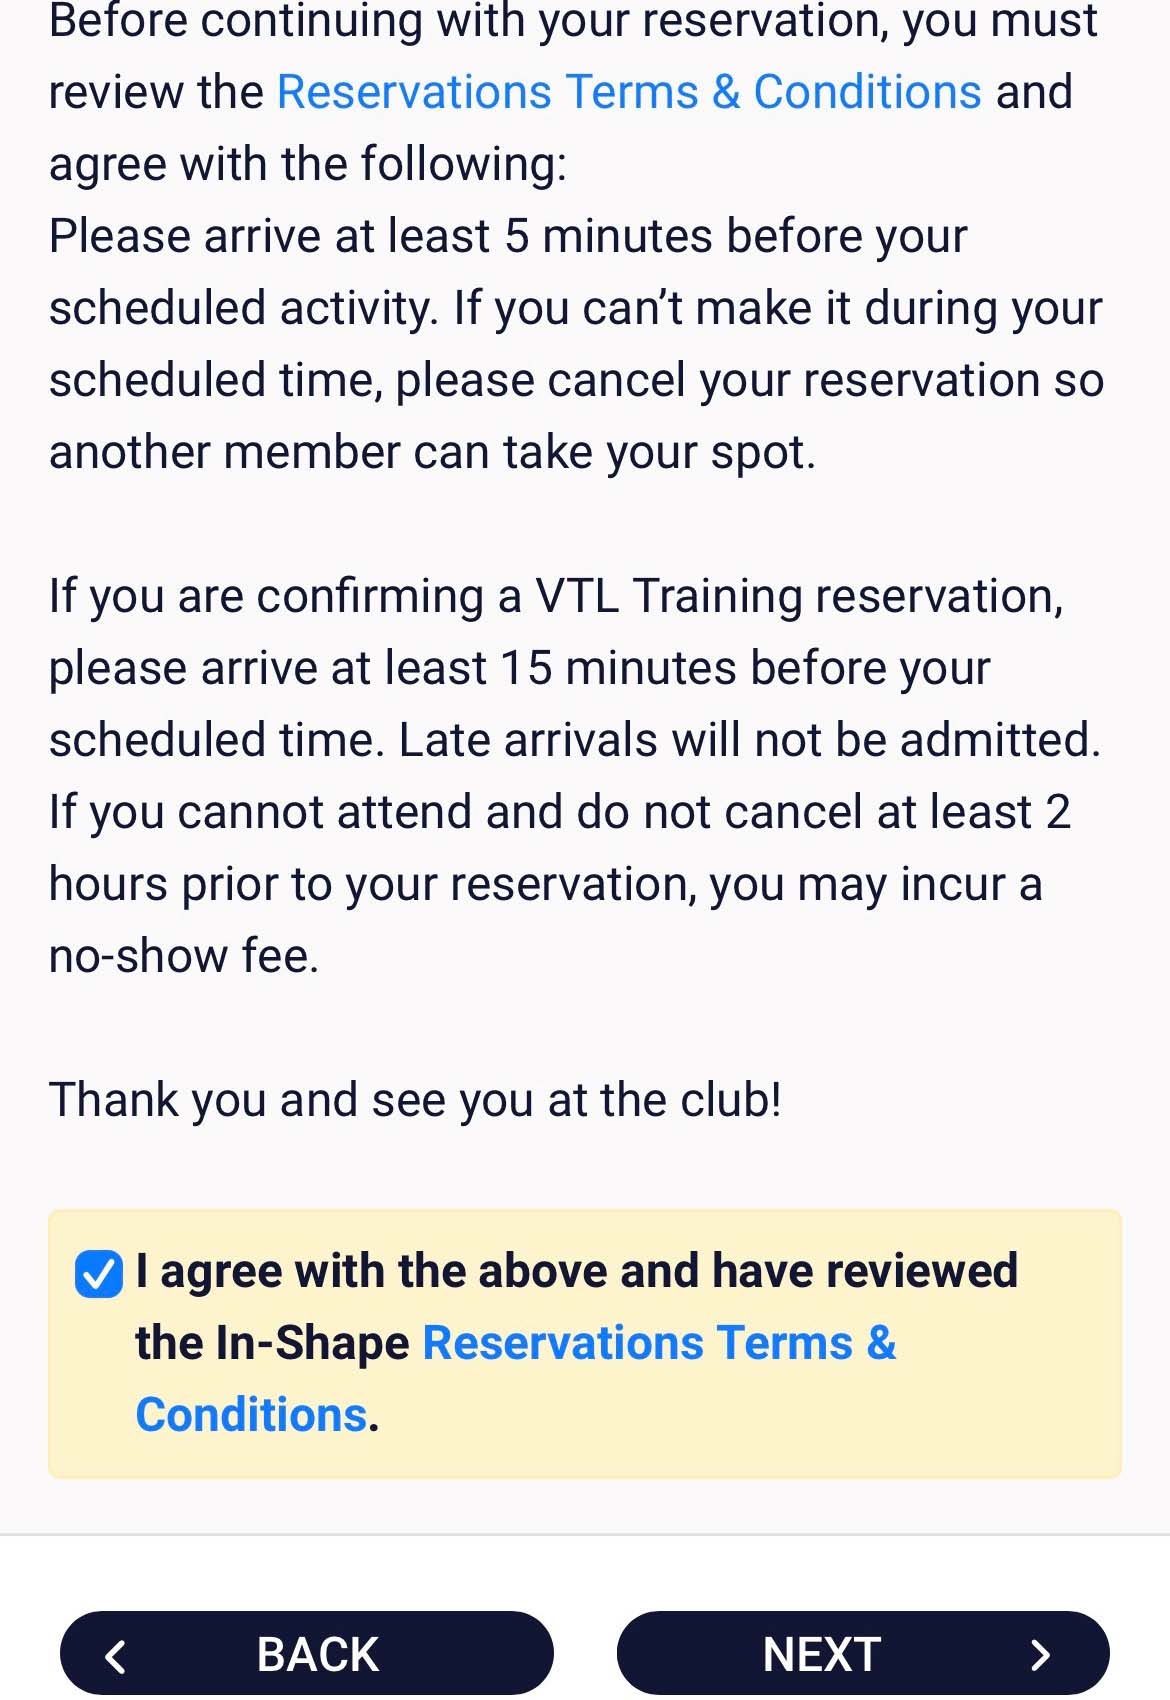Uncheck the agreement checkbox
The image size is (1170, 1700).
point(98,1274)
